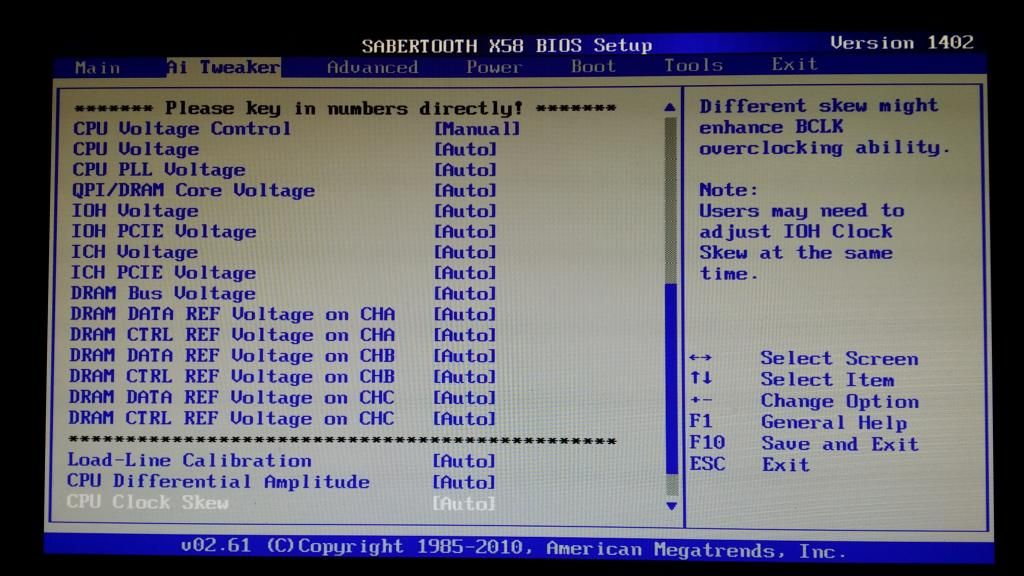Select DRAM DATA REF Voltage on CHA
Screen dimensions: 1024x576
(232, 314)
